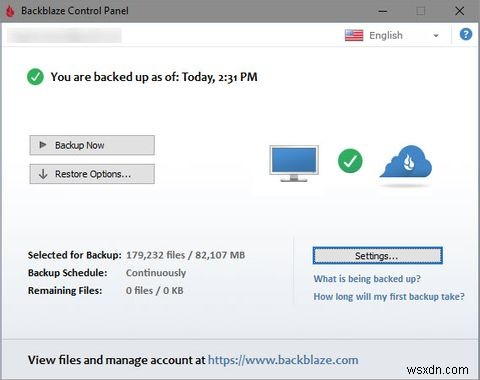Viewport: 480px width, 380px height.
Task: Click the green backed-up status checkmark
Action: (x=35, y=77)
